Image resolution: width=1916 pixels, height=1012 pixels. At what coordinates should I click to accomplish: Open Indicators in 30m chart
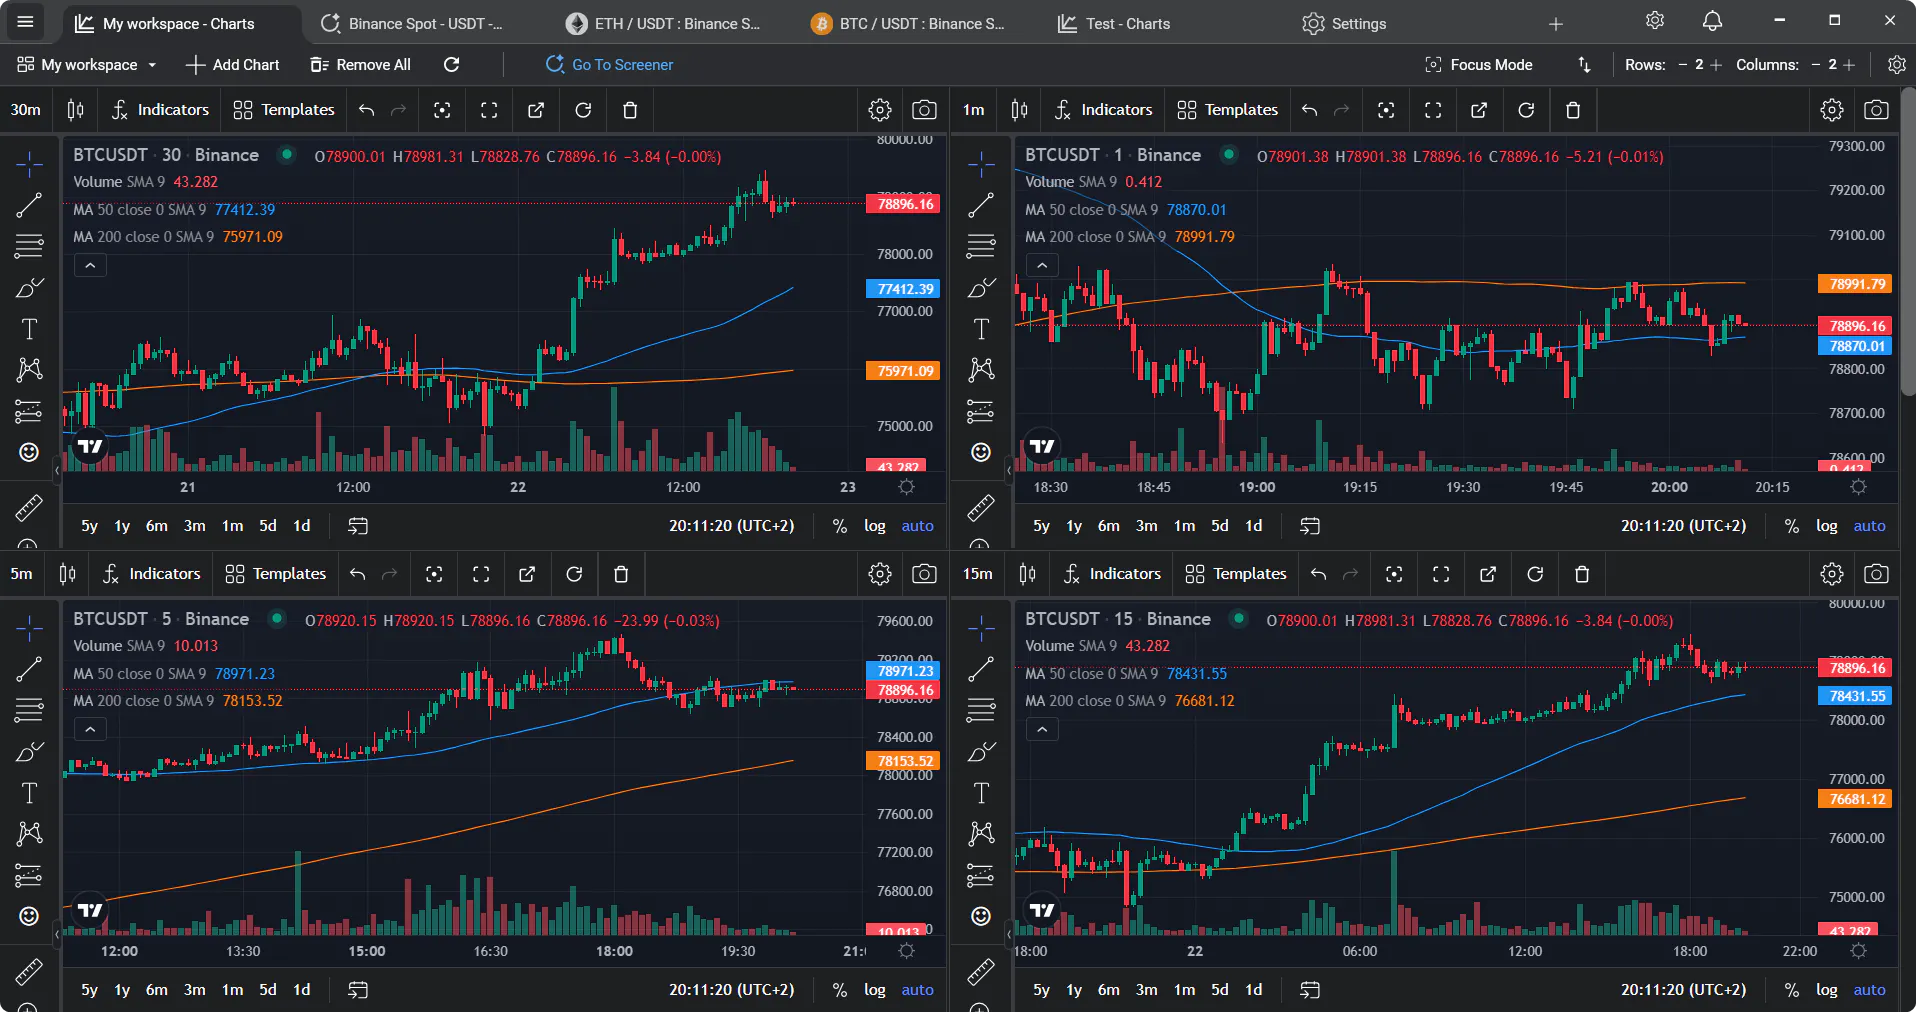161,110
